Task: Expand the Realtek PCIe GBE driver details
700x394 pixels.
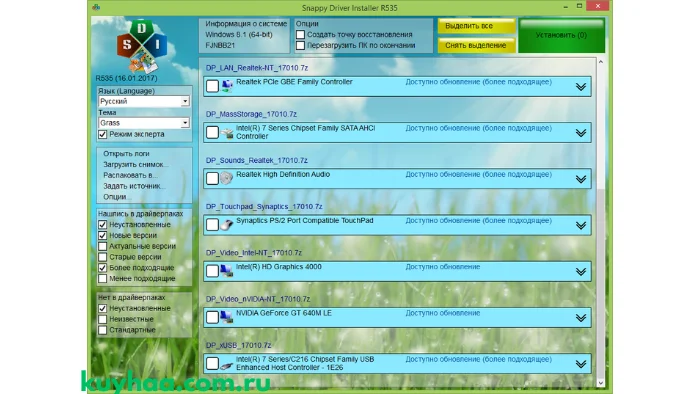Action: coord(581,87)
